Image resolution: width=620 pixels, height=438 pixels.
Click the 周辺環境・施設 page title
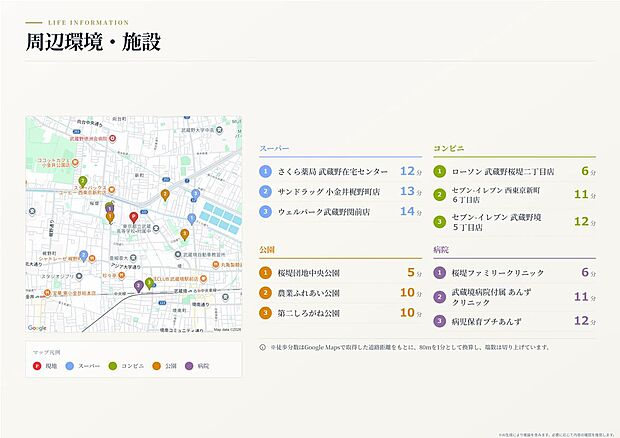tap(93, 42)
